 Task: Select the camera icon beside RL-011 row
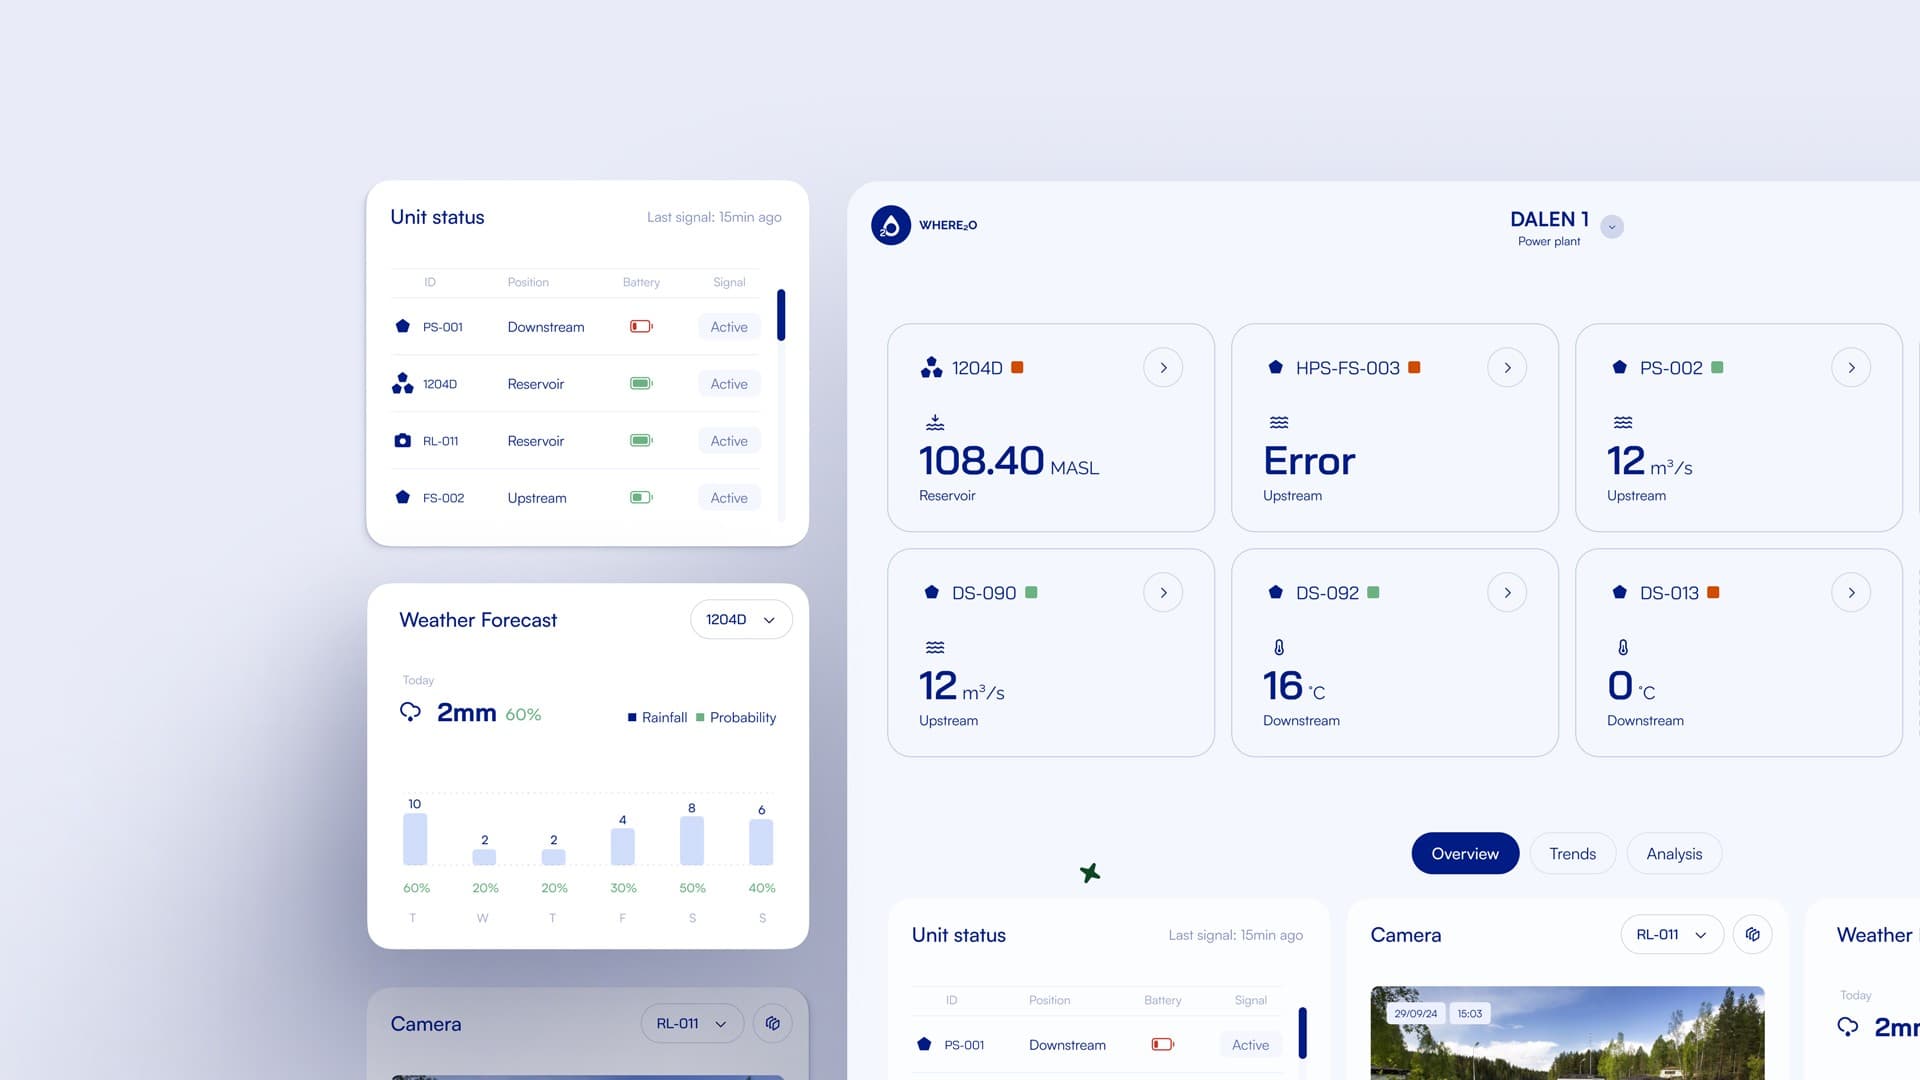[x=403, y=440]
